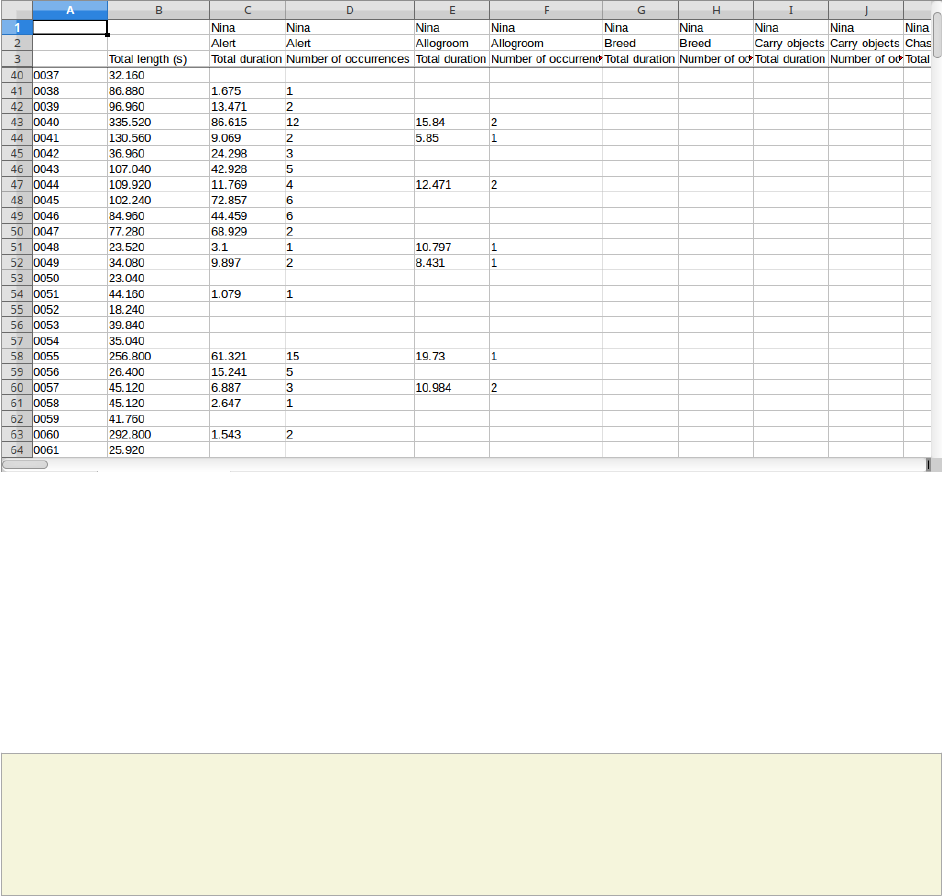
Task: Click cell value 6.887
Action: 248,388
